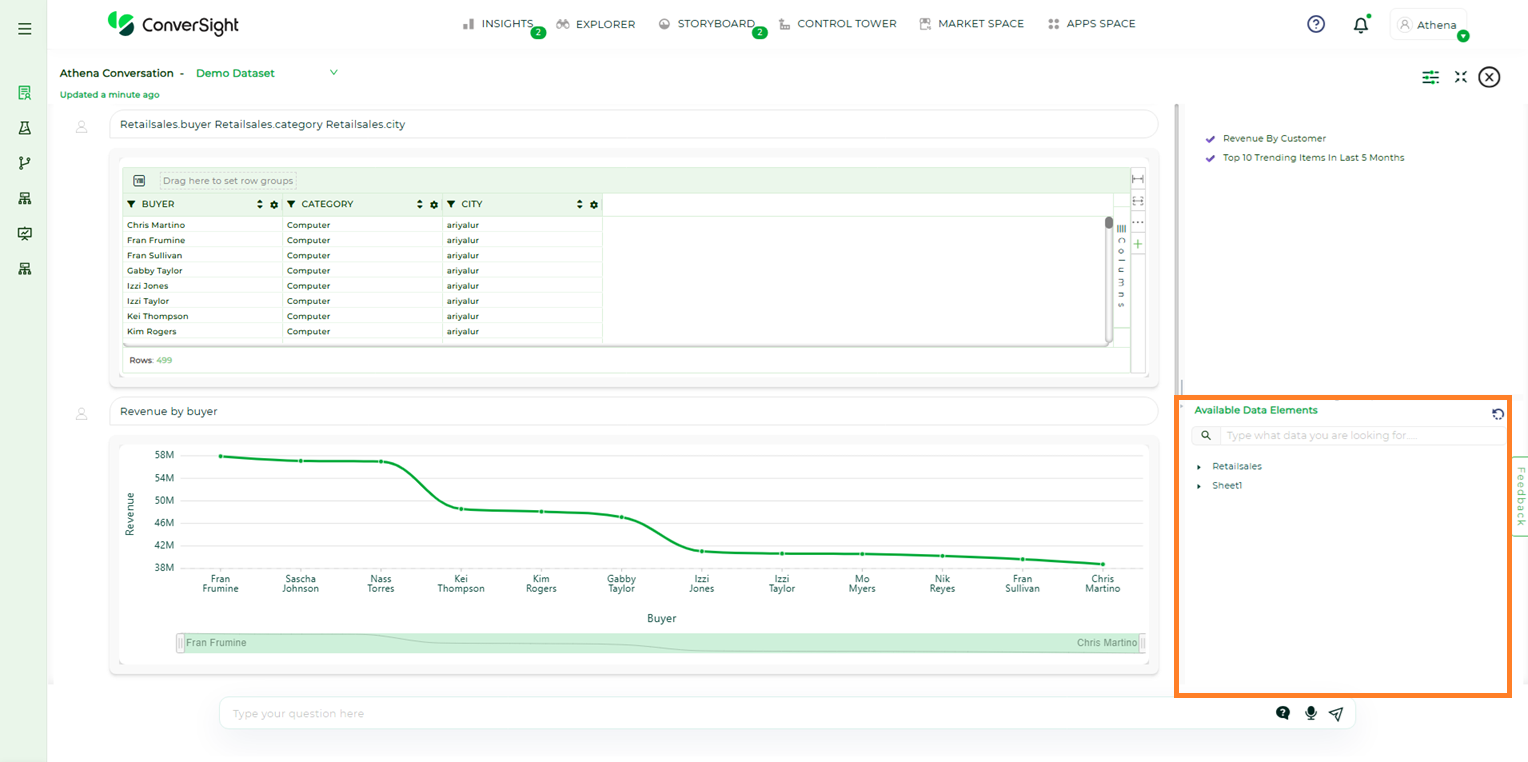Click the left handle of chart range slider
Screen dimensions: 1528x762
180,643
